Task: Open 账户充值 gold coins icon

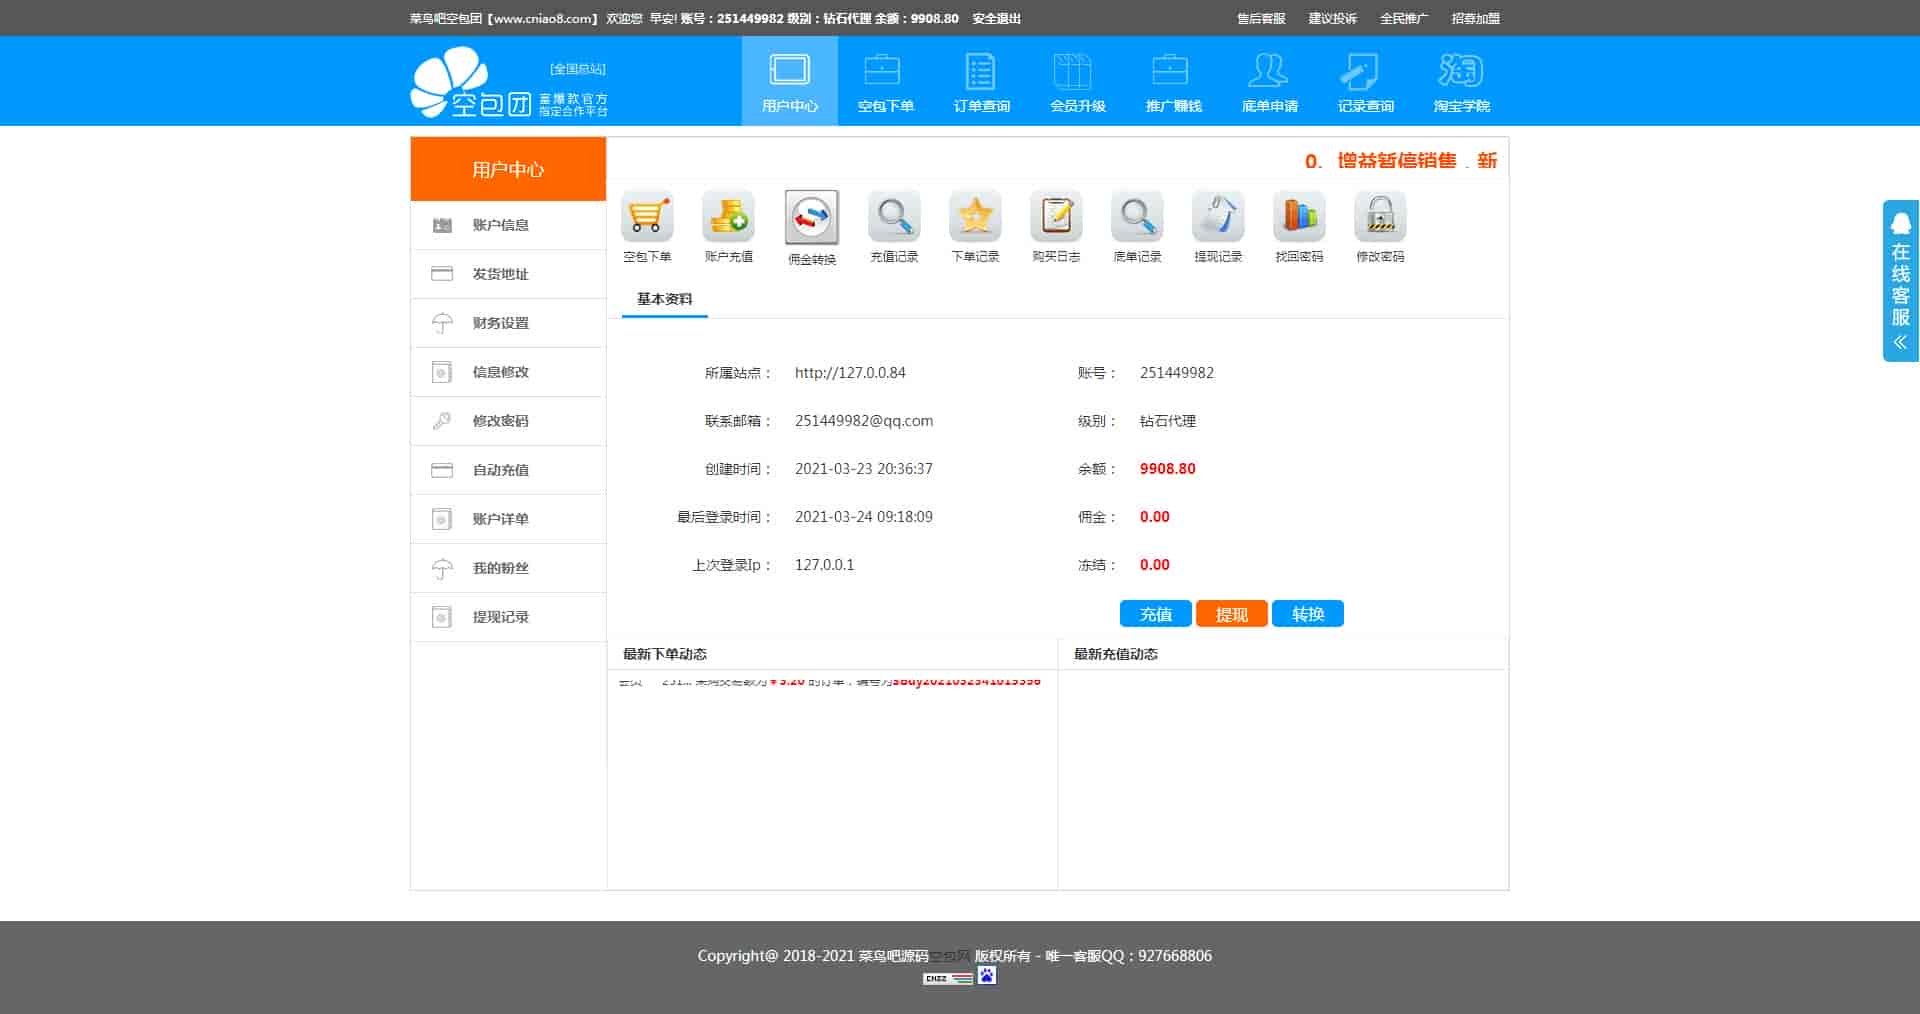Action: point(728,217)
